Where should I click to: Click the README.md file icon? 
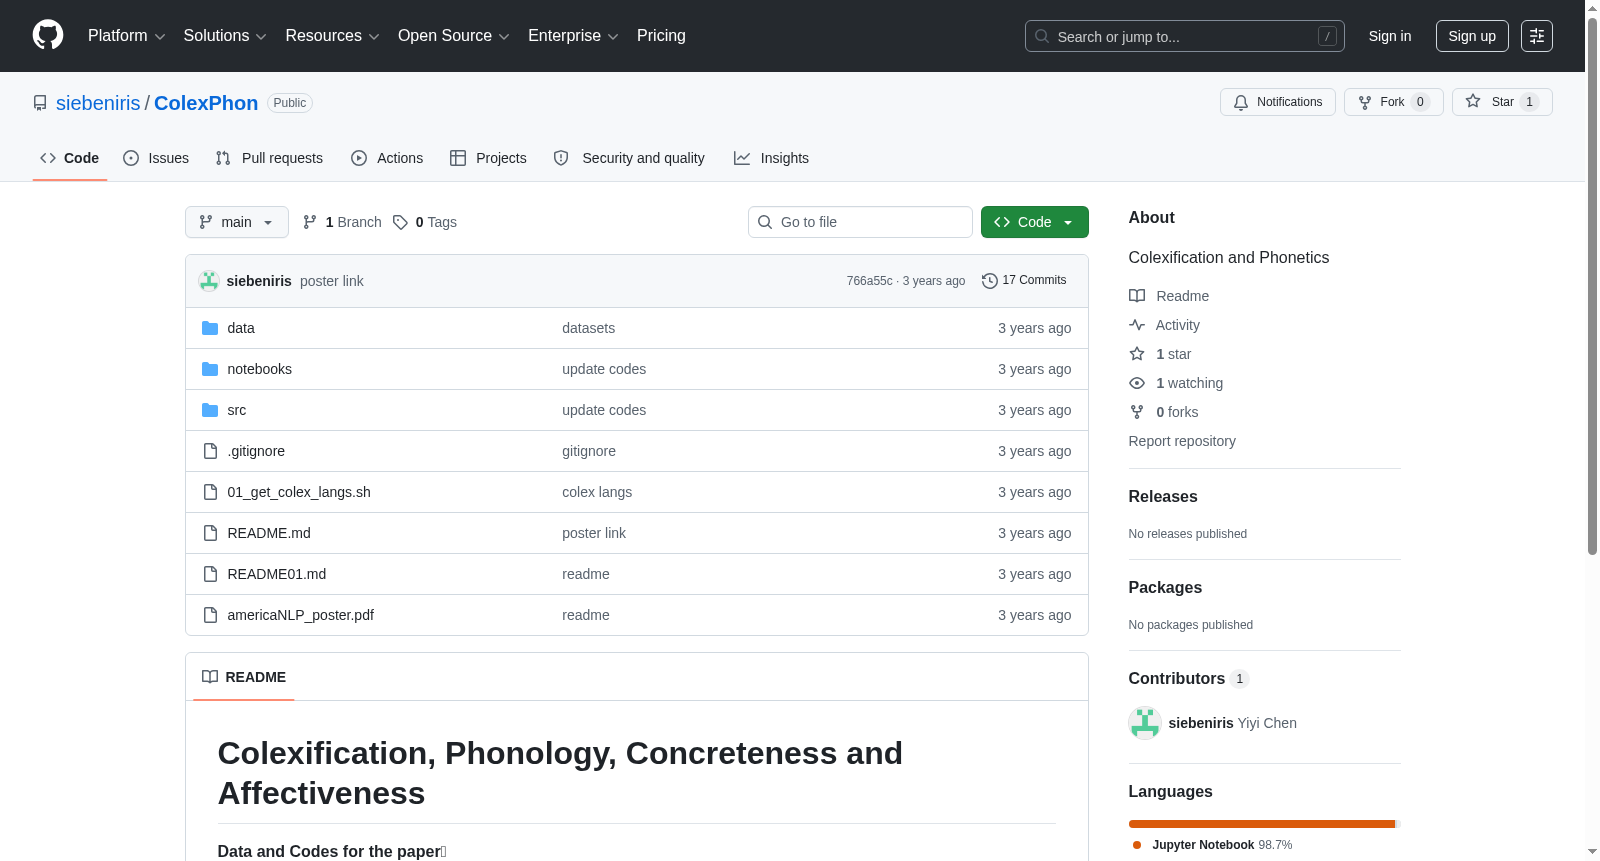click(210, 533)
